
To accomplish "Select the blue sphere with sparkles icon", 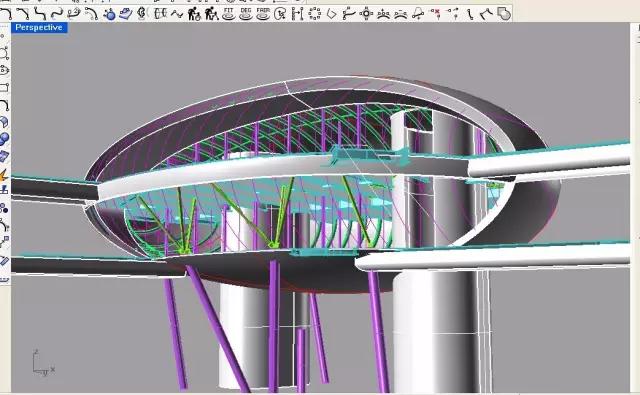I will tap(109, 14).
